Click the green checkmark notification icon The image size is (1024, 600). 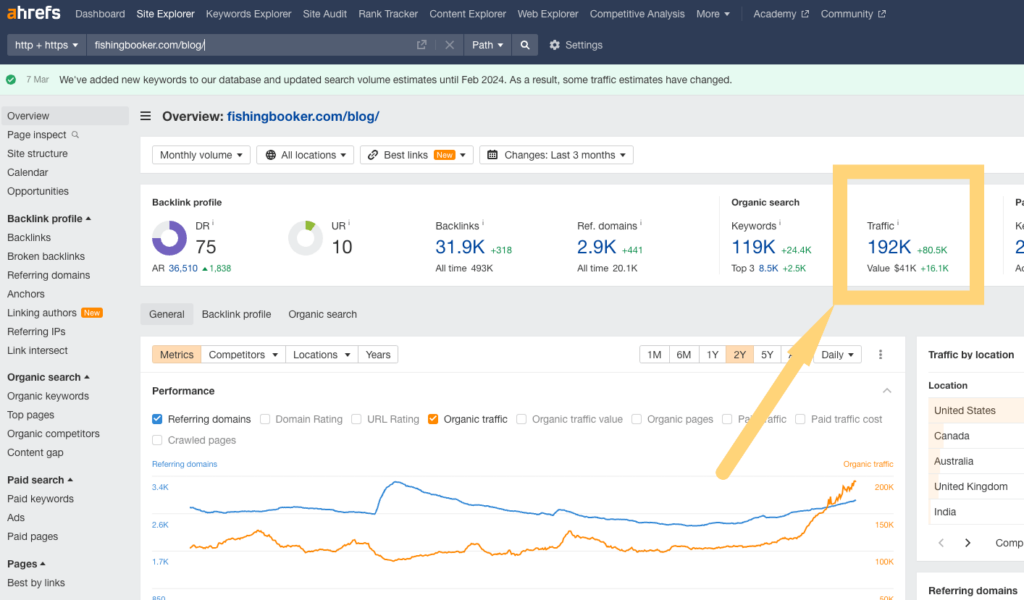point(11,80)
